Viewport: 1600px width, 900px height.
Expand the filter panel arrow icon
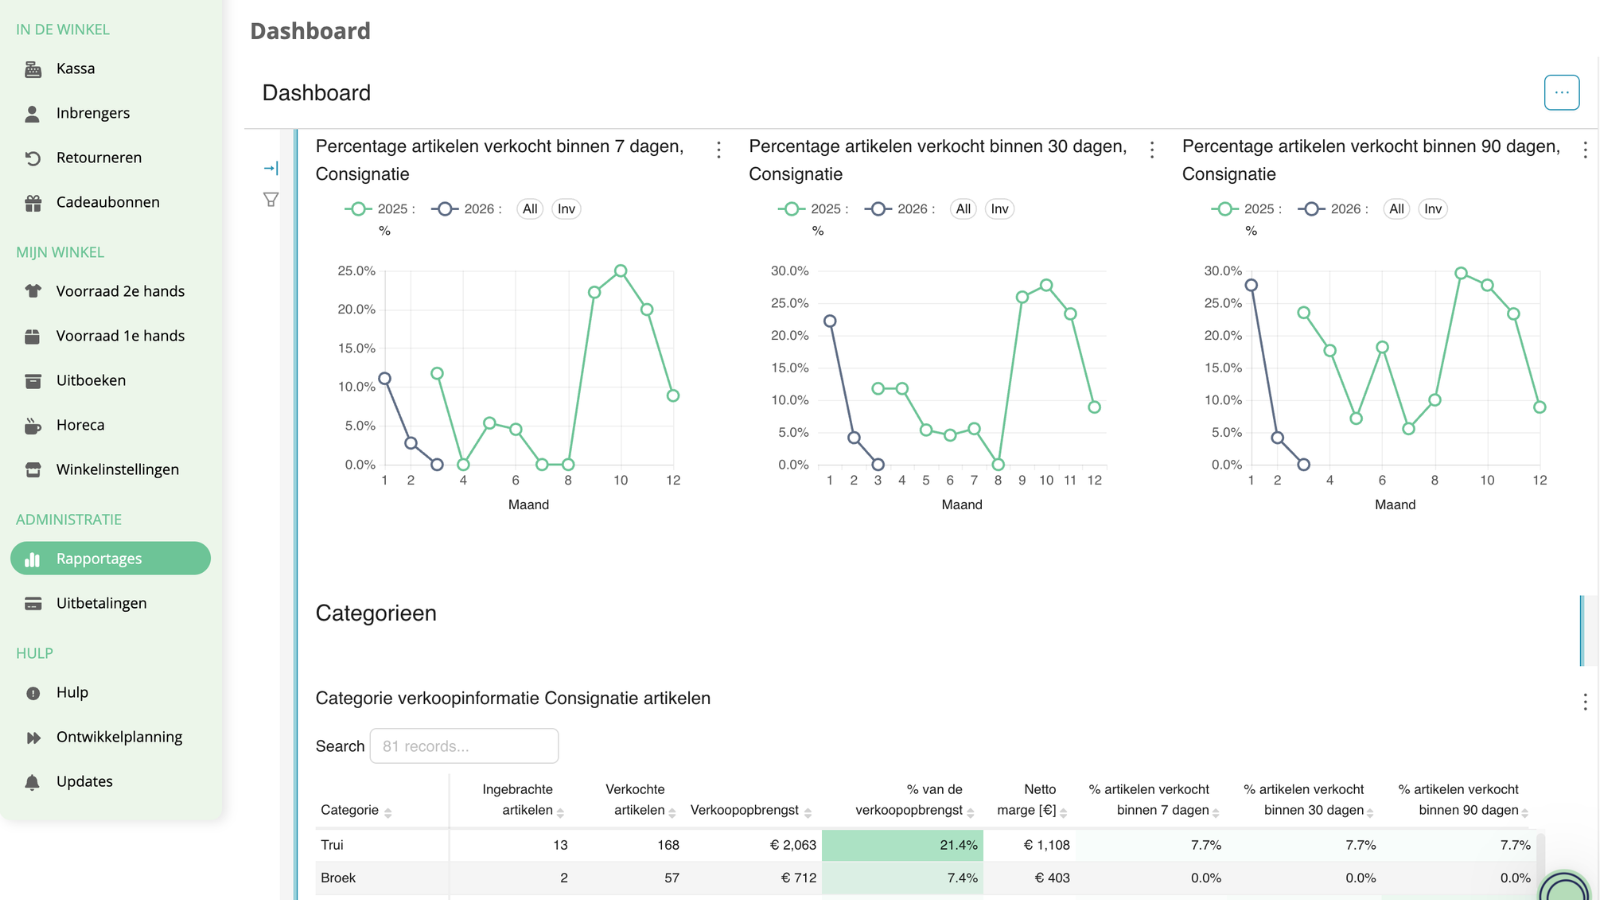[271, 168]
